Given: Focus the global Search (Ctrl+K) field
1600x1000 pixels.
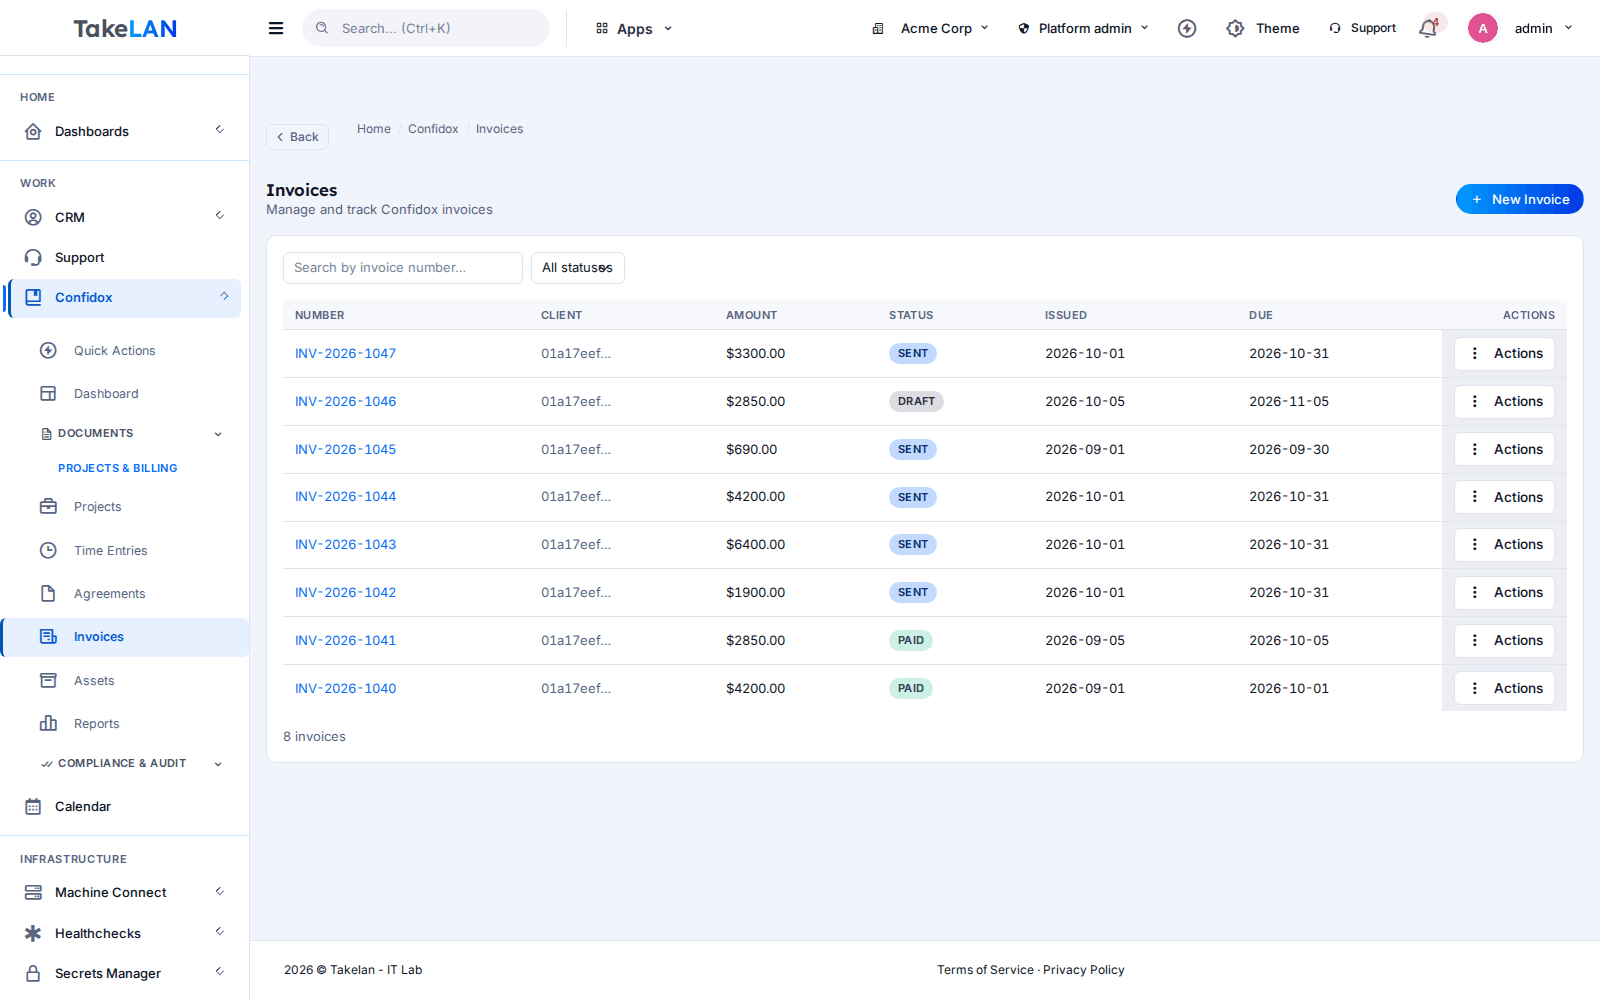Looking at the screenshot, I should [426, 28].
